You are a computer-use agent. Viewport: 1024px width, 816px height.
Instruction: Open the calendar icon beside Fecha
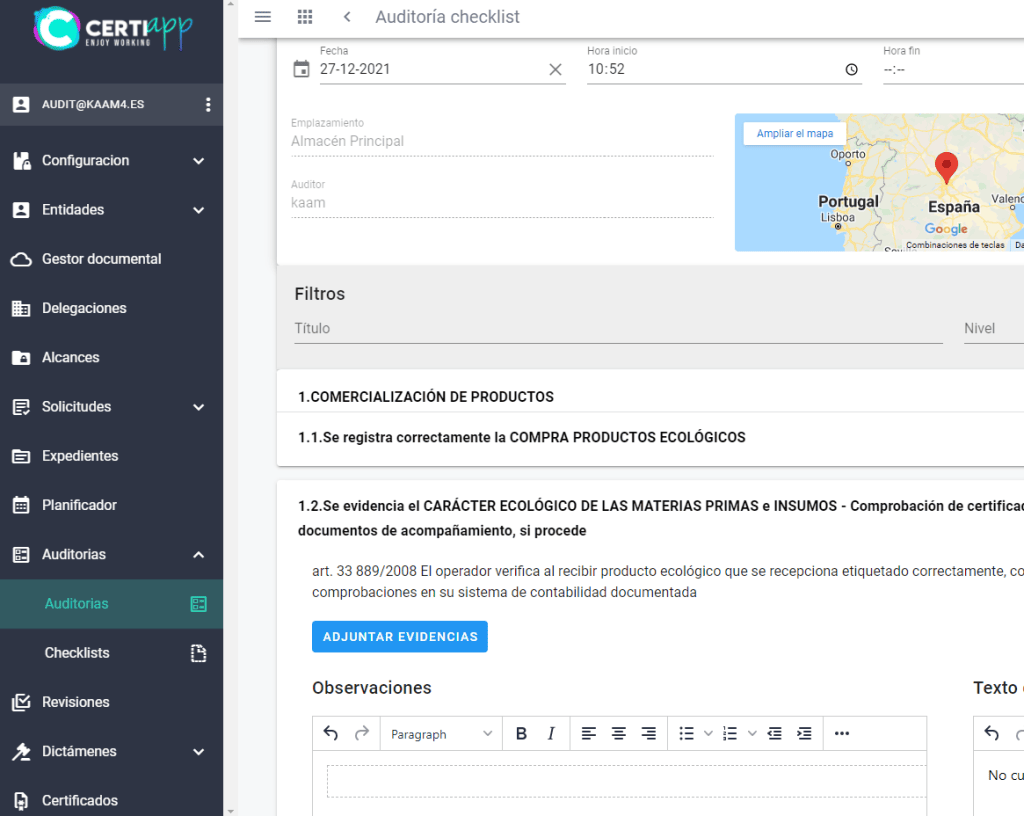pyautogui.click(x=301, y=69)
